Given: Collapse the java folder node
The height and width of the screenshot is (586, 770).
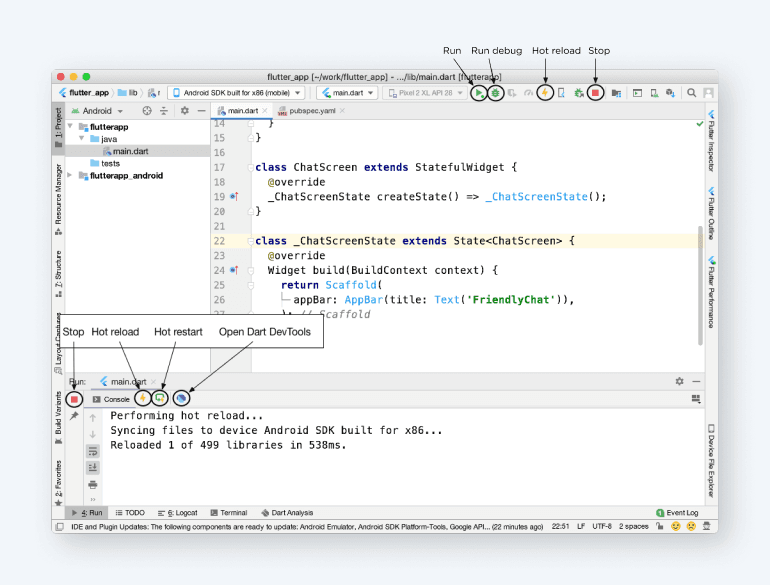Looking at the screenshot, I should tap(82, 139).
